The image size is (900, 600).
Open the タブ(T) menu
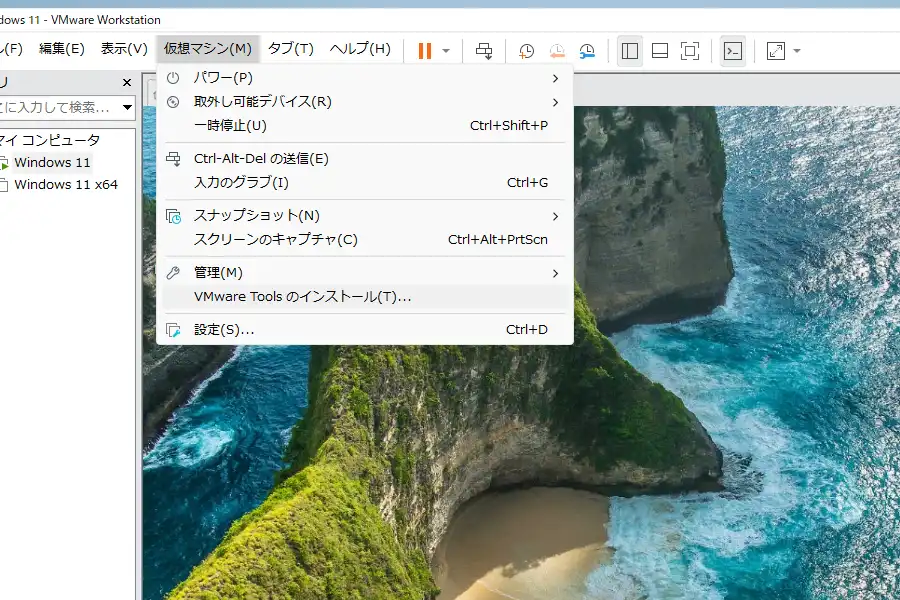click(290, 49)
